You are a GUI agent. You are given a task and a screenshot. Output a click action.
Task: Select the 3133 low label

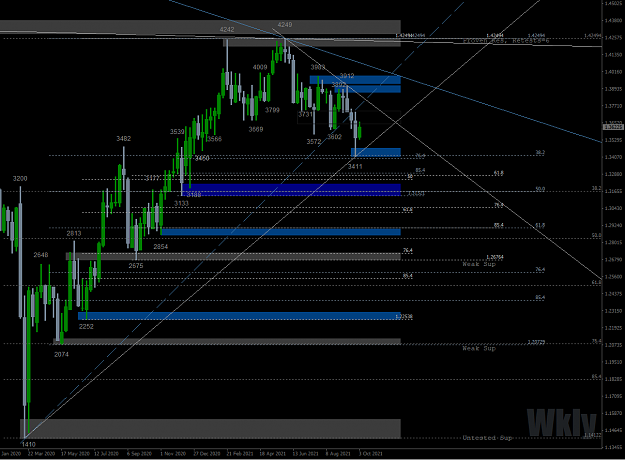click(x=181, y=203)
